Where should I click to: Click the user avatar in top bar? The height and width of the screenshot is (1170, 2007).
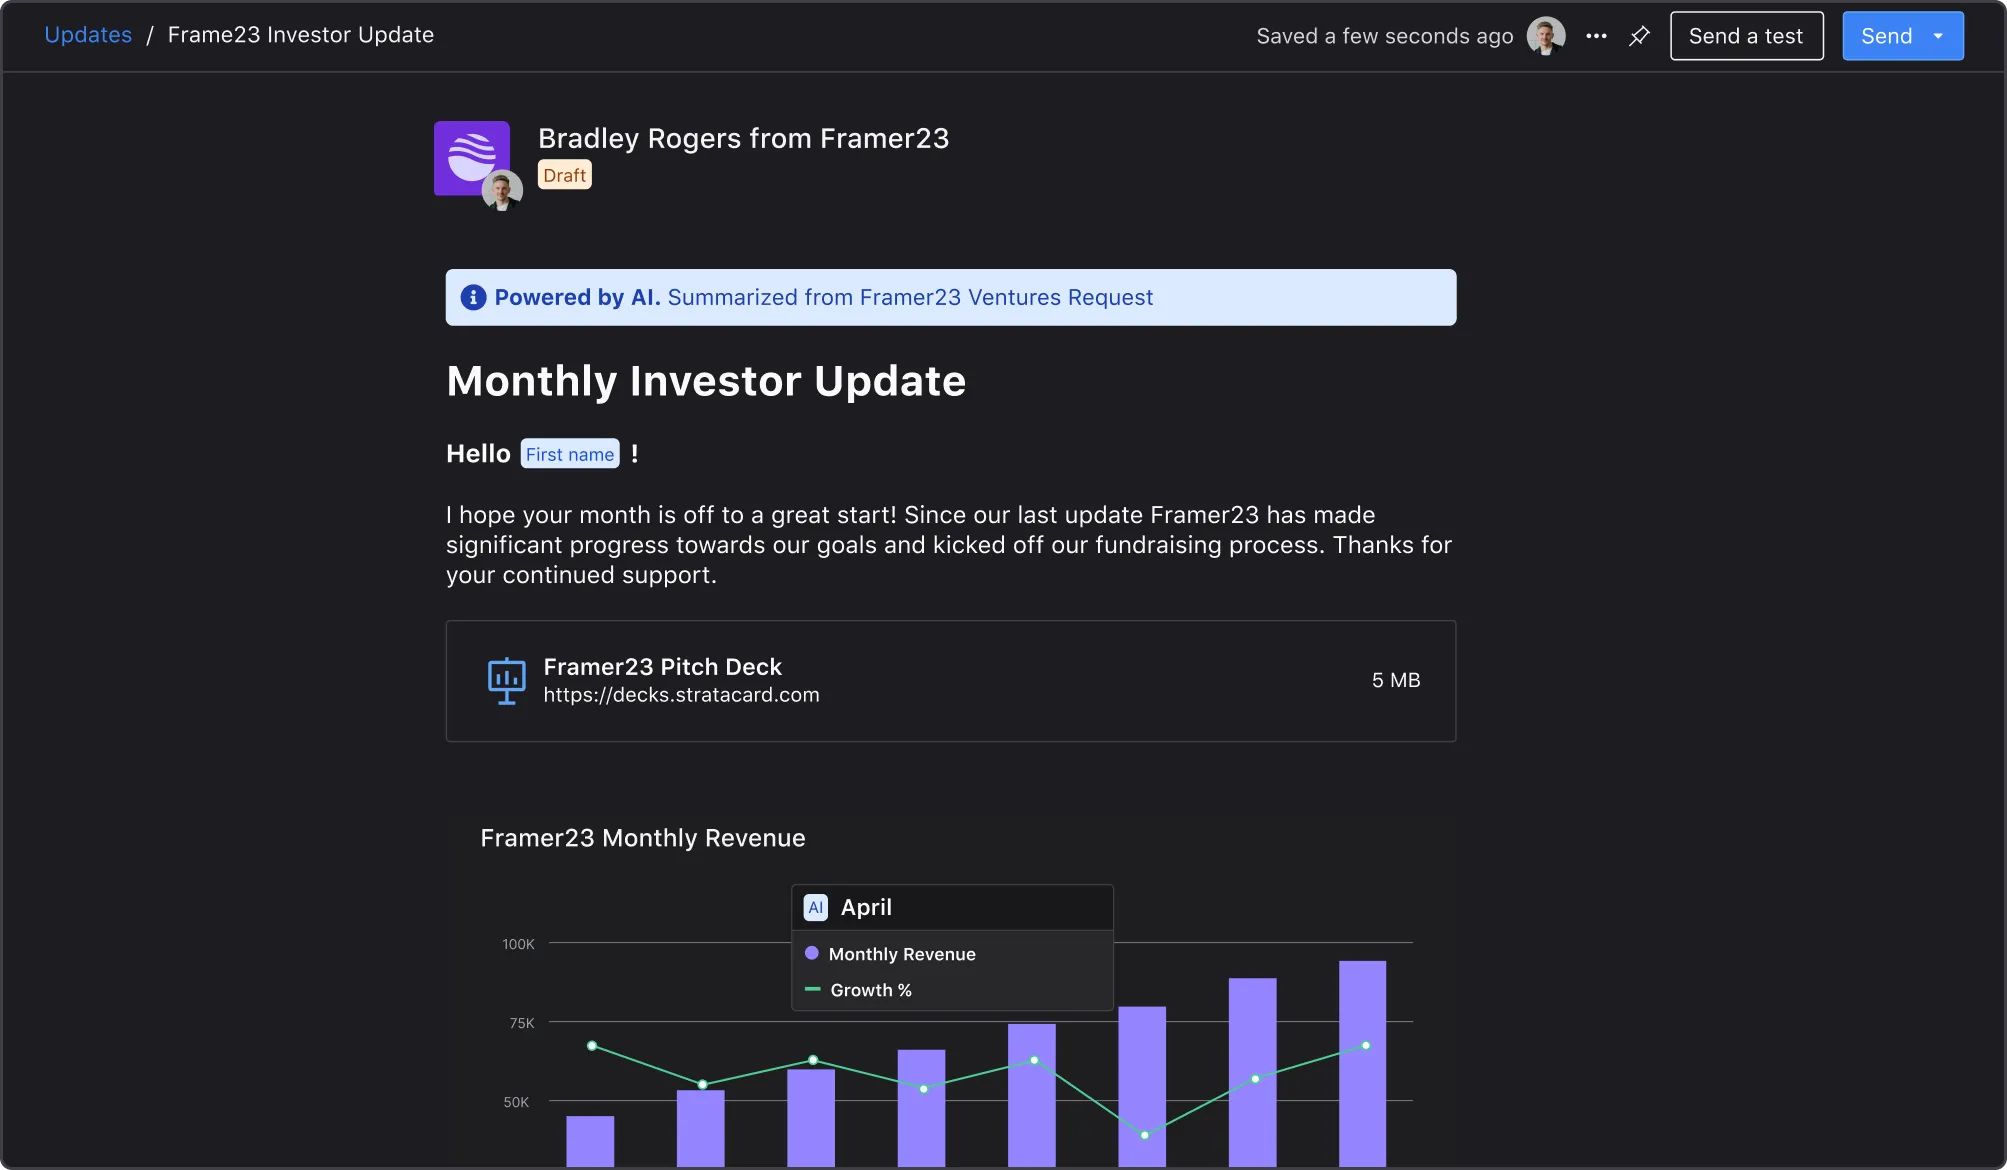(x=1546, y=36)
